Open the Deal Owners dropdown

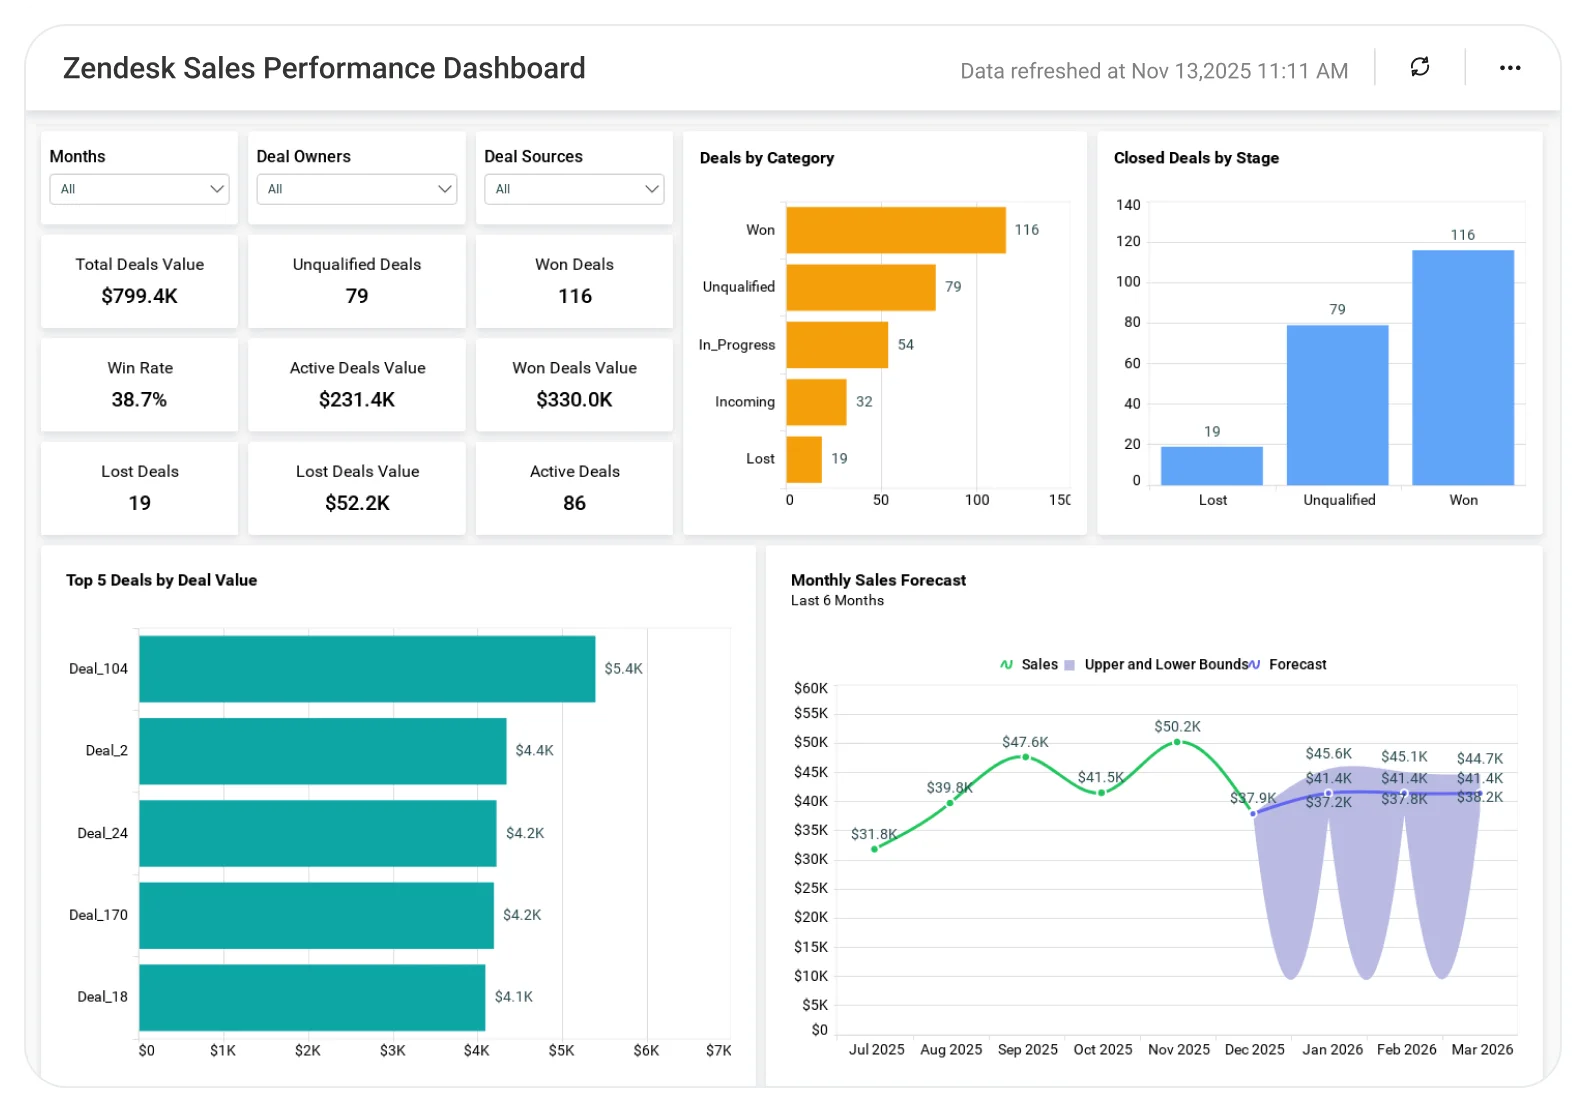357,189
